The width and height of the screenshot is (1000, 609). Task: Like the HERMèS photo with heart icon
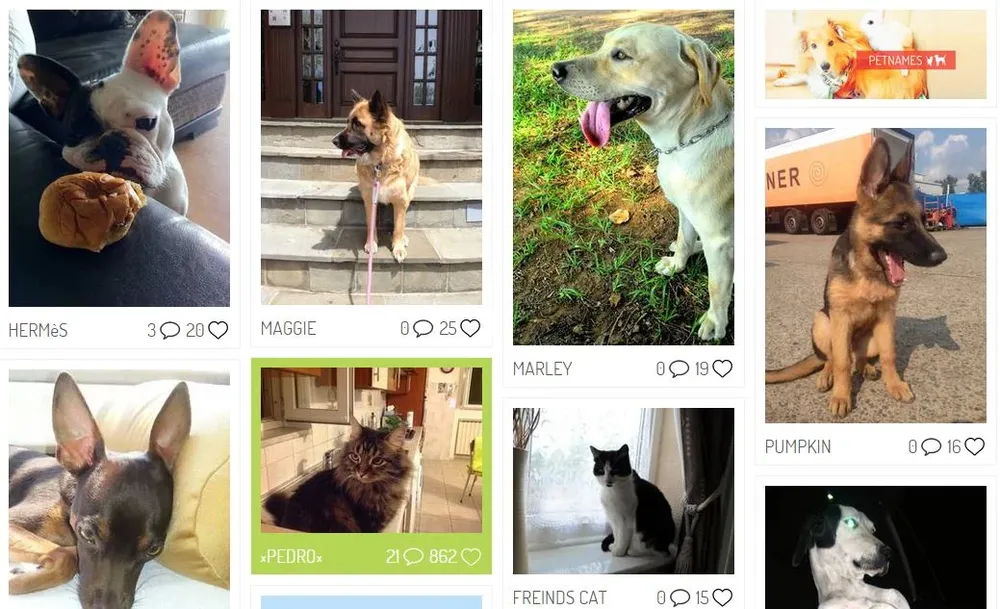pyautogui.click(x=218, y=330)
